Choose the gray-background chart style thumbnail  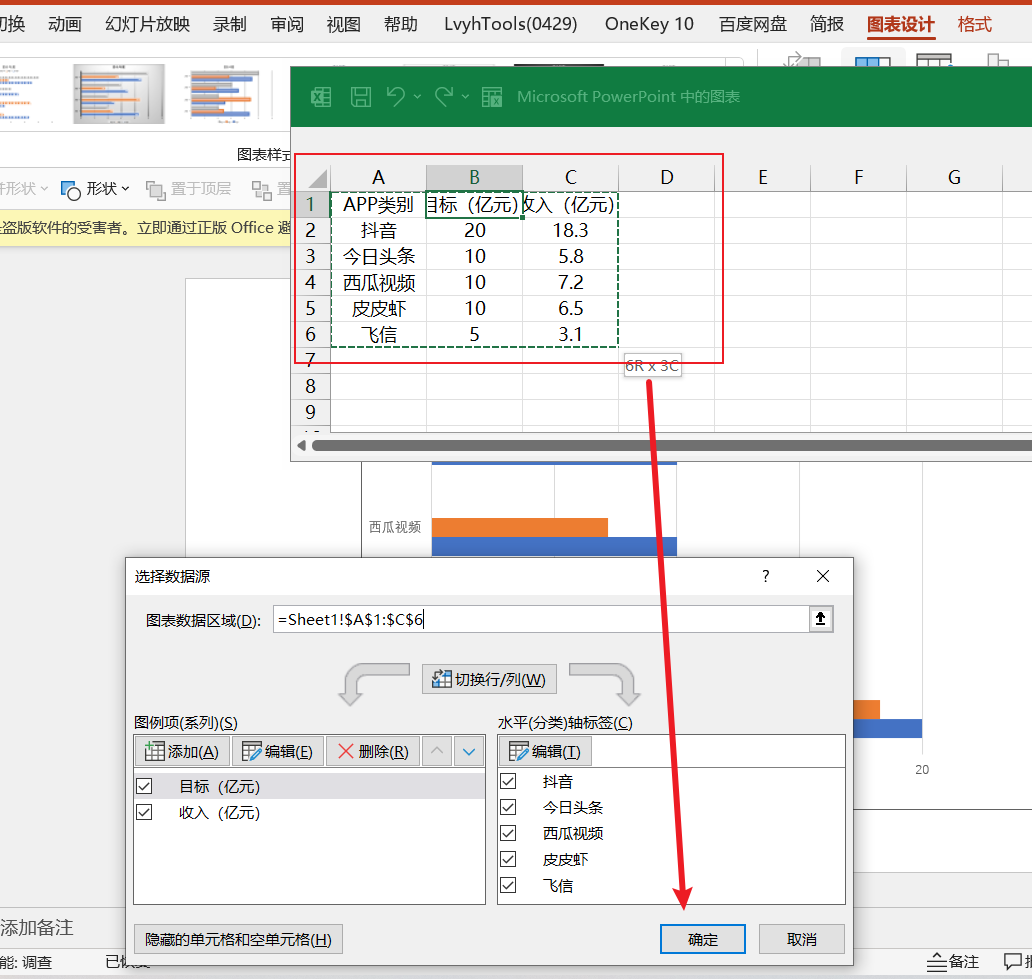tap(119, 94)
